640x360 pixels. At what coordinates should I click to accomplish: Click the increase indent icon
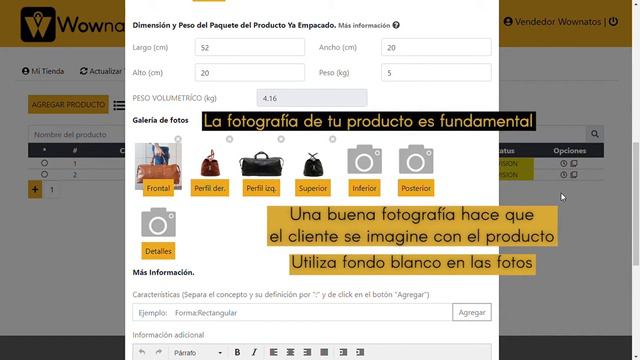360,352
